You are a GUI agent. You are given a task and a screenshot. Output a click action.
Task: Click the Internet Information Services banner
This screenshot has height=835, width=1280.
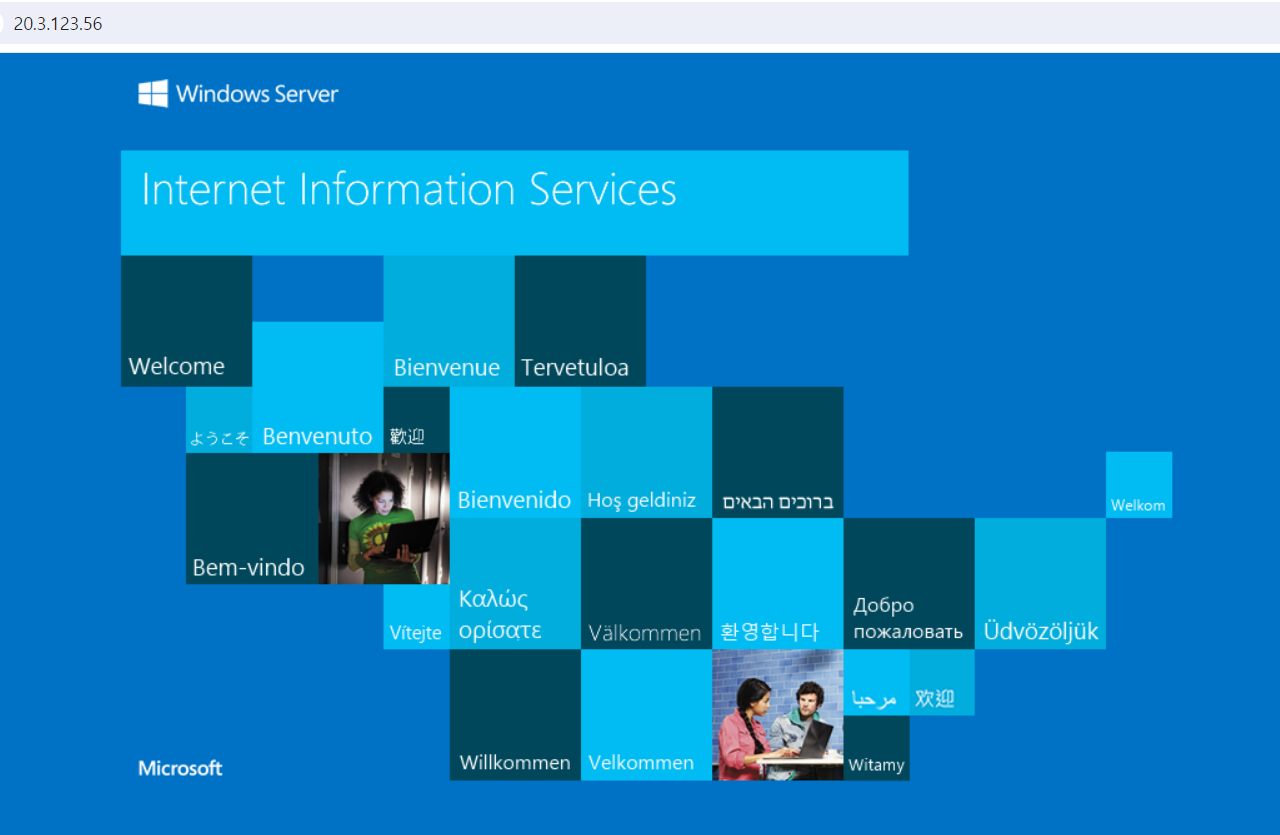tap(514, 203)
